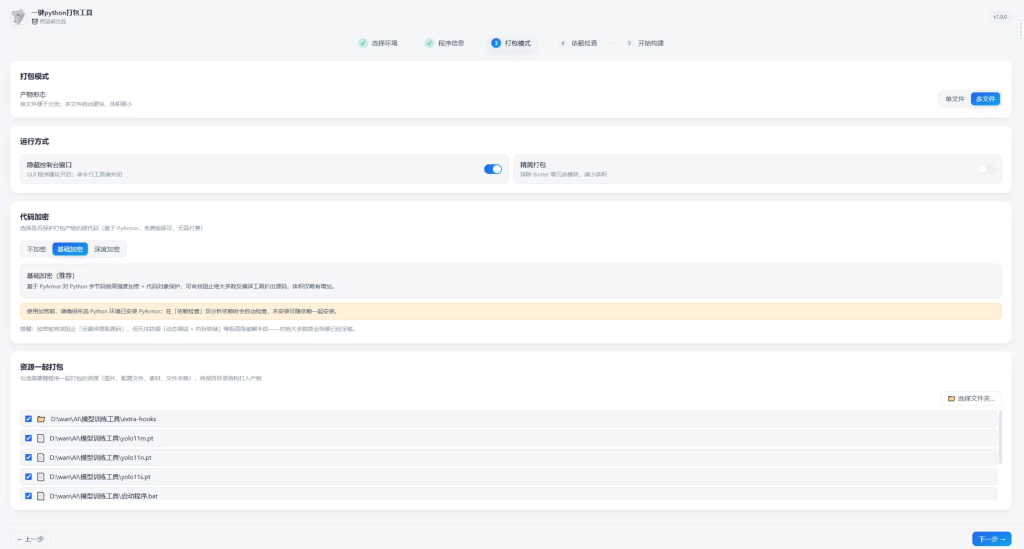Go to the 依赖检查 step
The width and height of the screenshot is (1024, 549).
579,43
